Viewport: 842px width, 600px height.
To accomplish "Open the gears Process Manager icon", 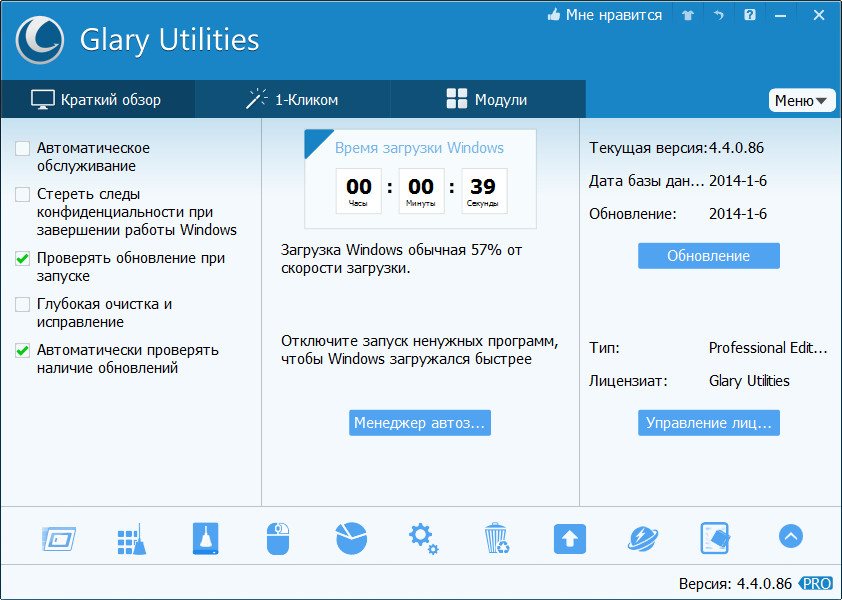I will [424, 538].
